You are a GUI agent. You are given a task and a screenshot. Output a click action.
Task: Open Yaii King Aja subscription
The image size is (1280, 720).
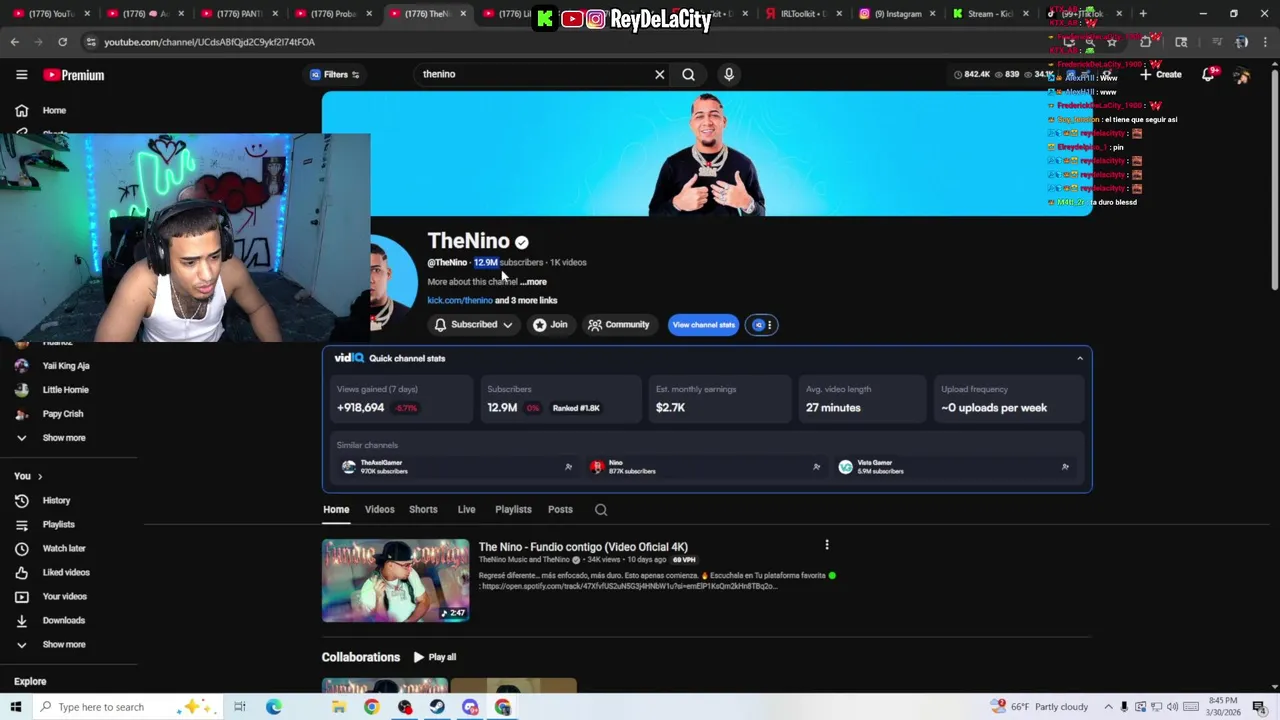tap(66, 366)
